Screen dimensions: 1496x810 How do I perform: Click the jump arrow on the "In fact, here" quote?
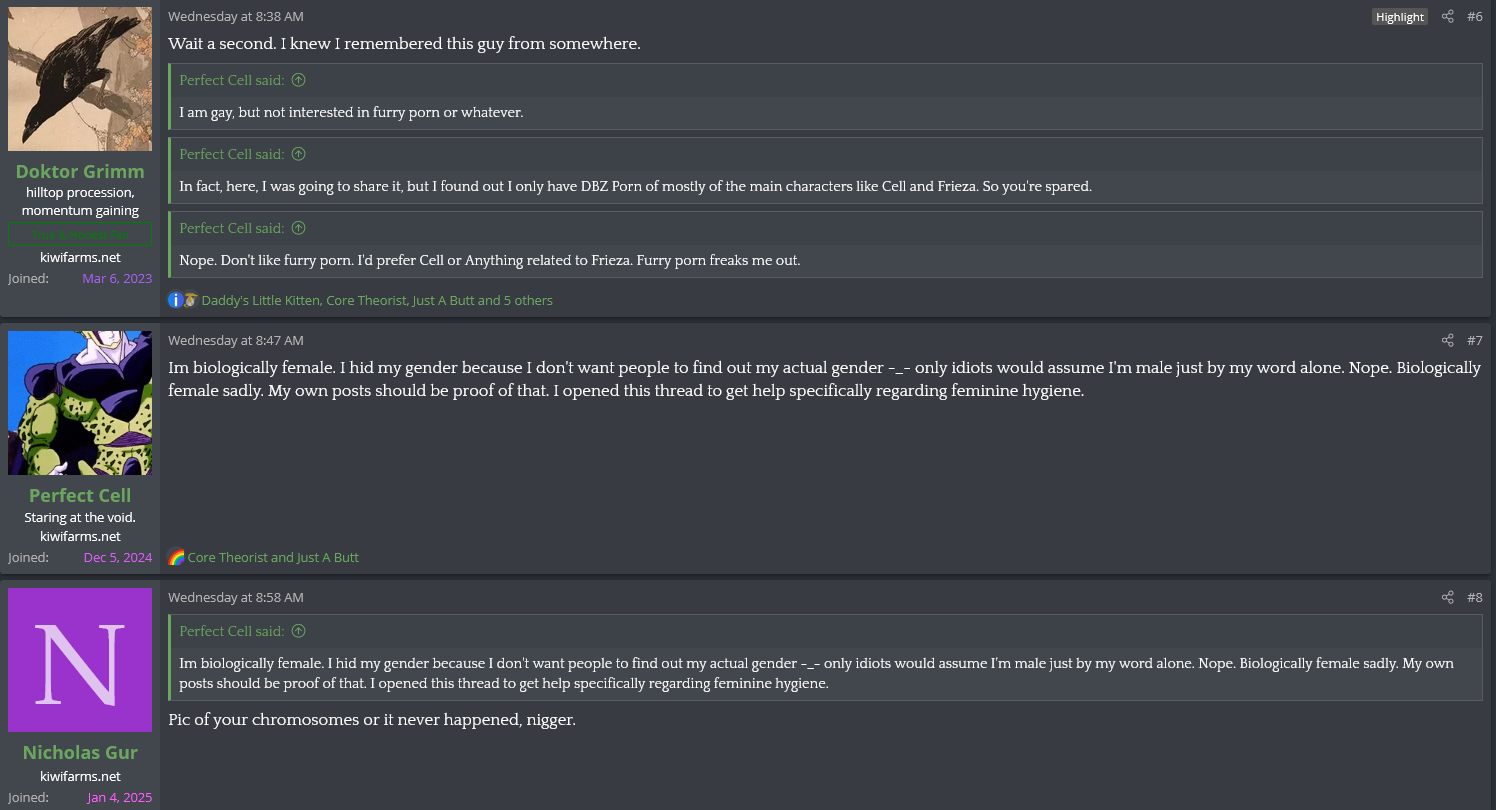tap(298, 154)
